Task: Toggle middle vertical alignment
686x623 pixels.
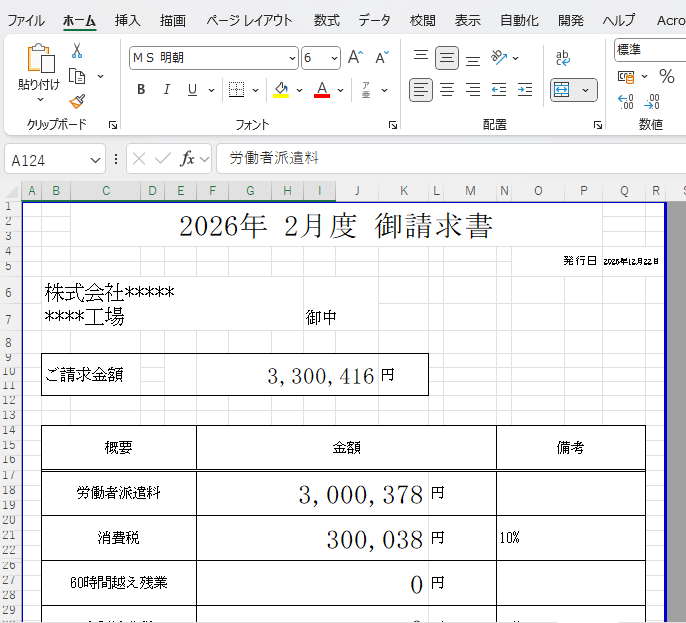Action: tap(447, 58)
